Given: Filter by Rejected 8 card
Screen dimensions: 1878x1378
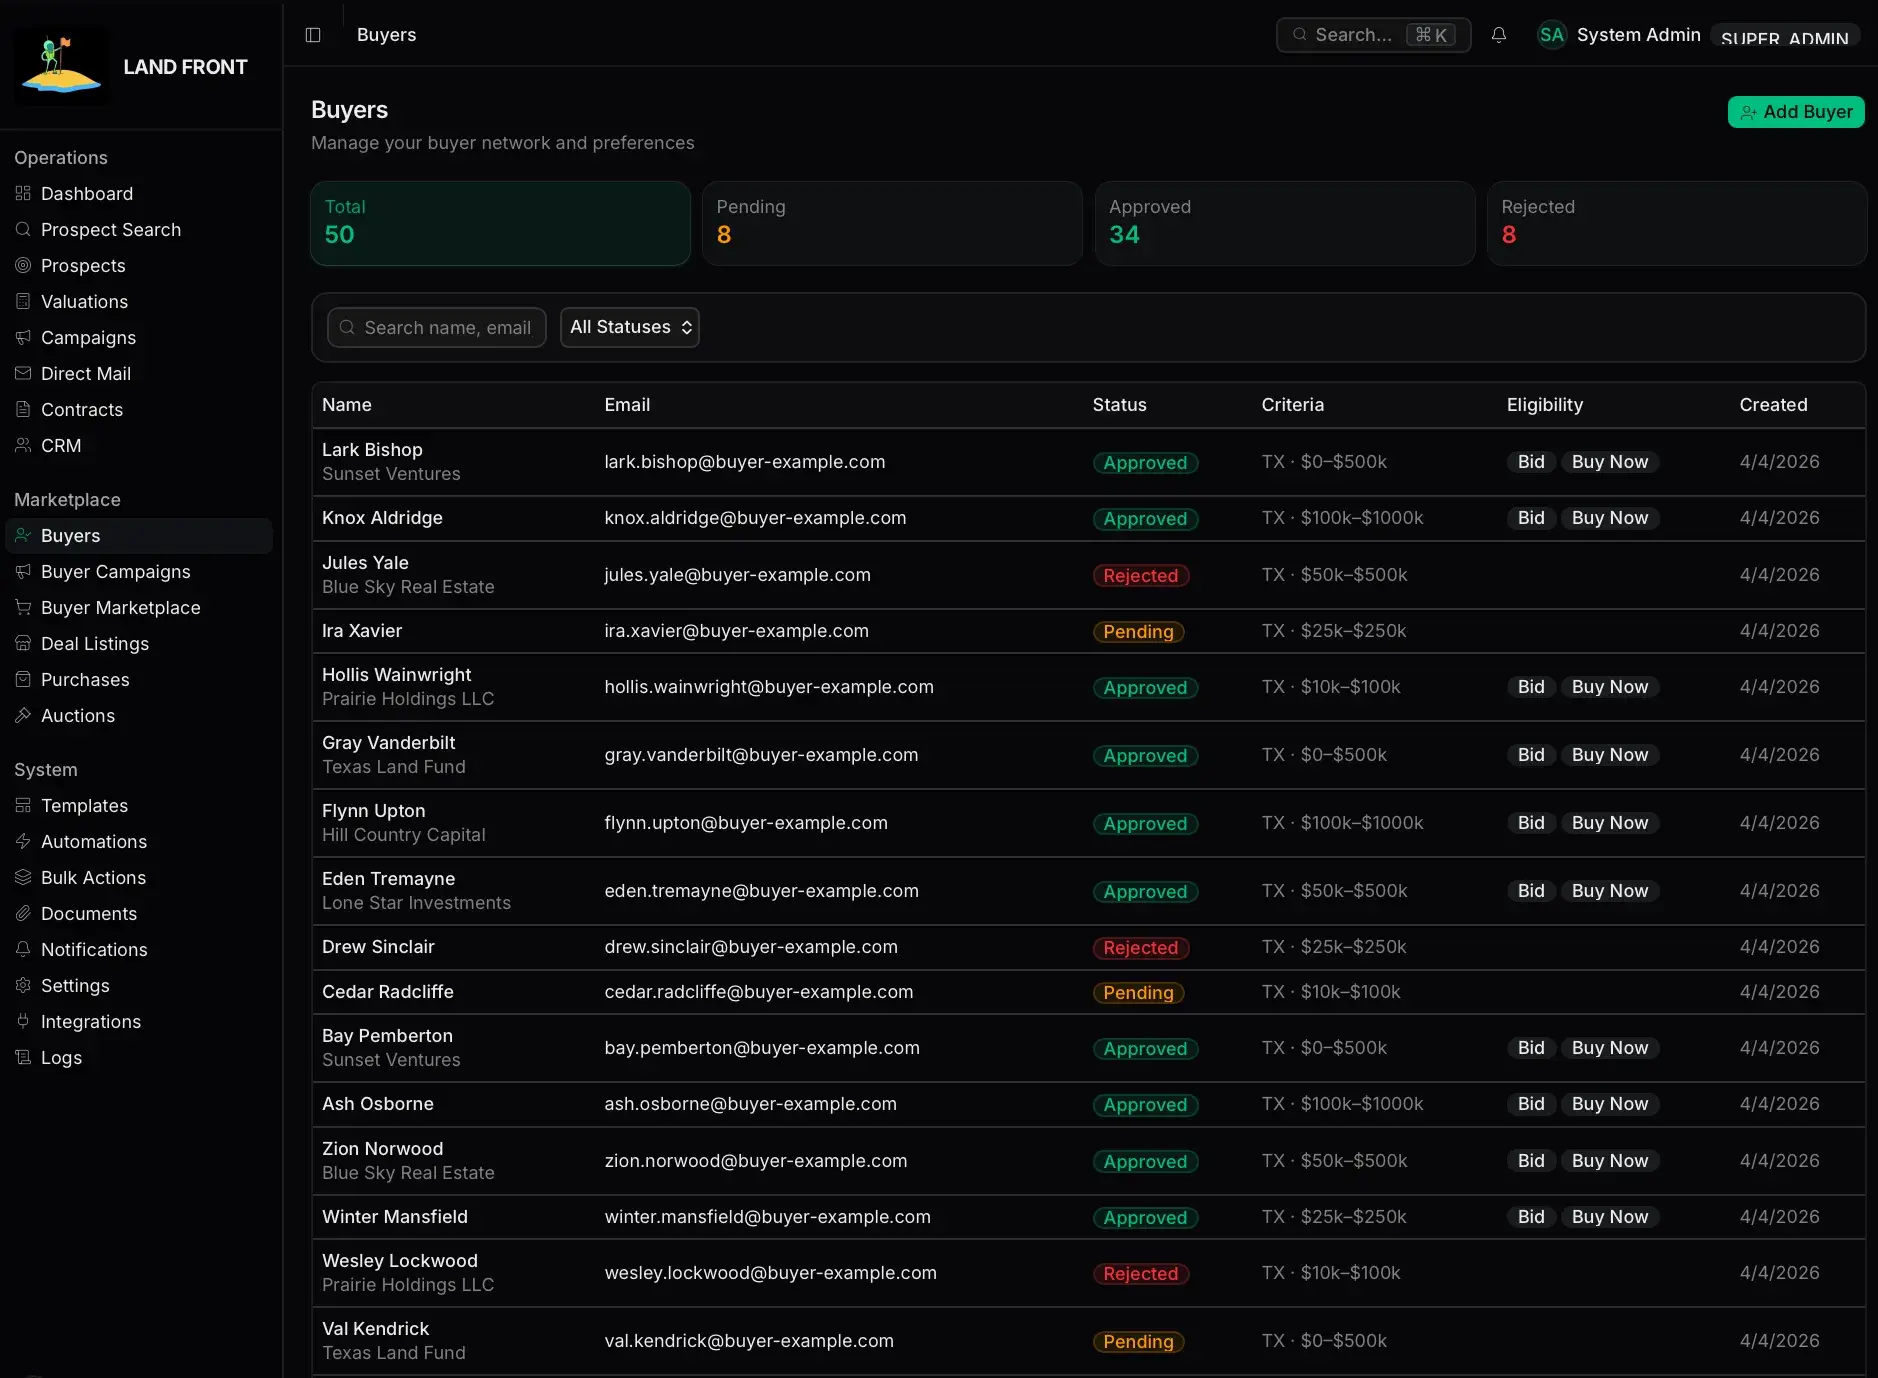Looking at the screenshot, I should pyautogui.click(x=1677, y=223).
